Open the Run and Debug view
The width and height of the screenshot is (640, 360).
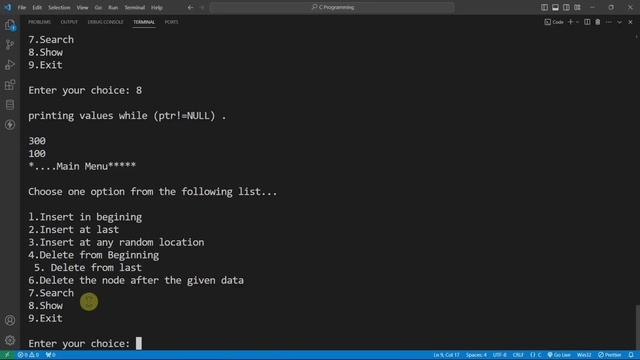(x=10, y=65)
